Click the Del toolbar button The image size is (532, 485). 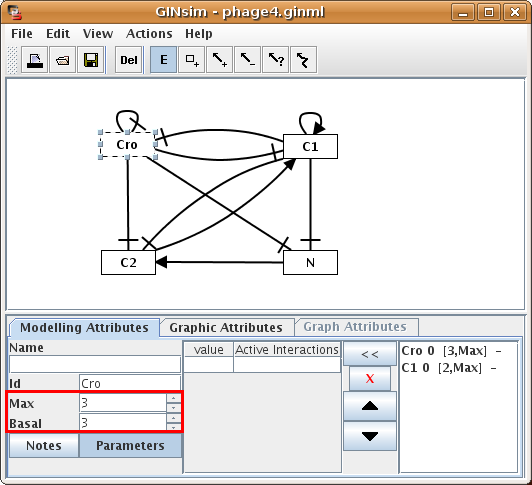tap(129, 60)
